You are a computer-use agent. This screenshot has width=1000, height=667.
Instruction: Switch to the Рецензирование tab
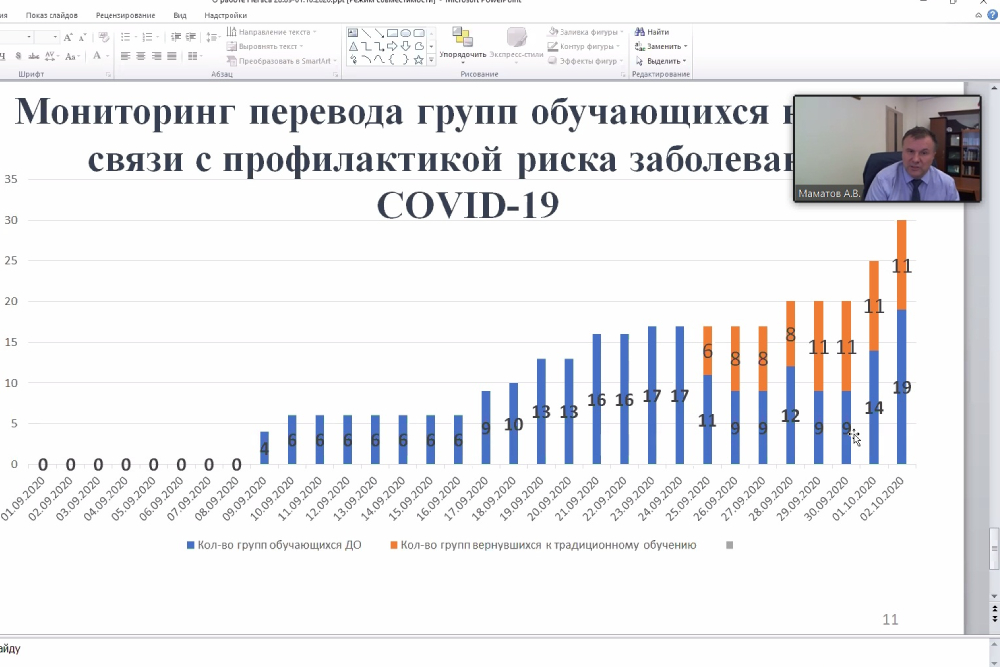[x=126, y=16]
